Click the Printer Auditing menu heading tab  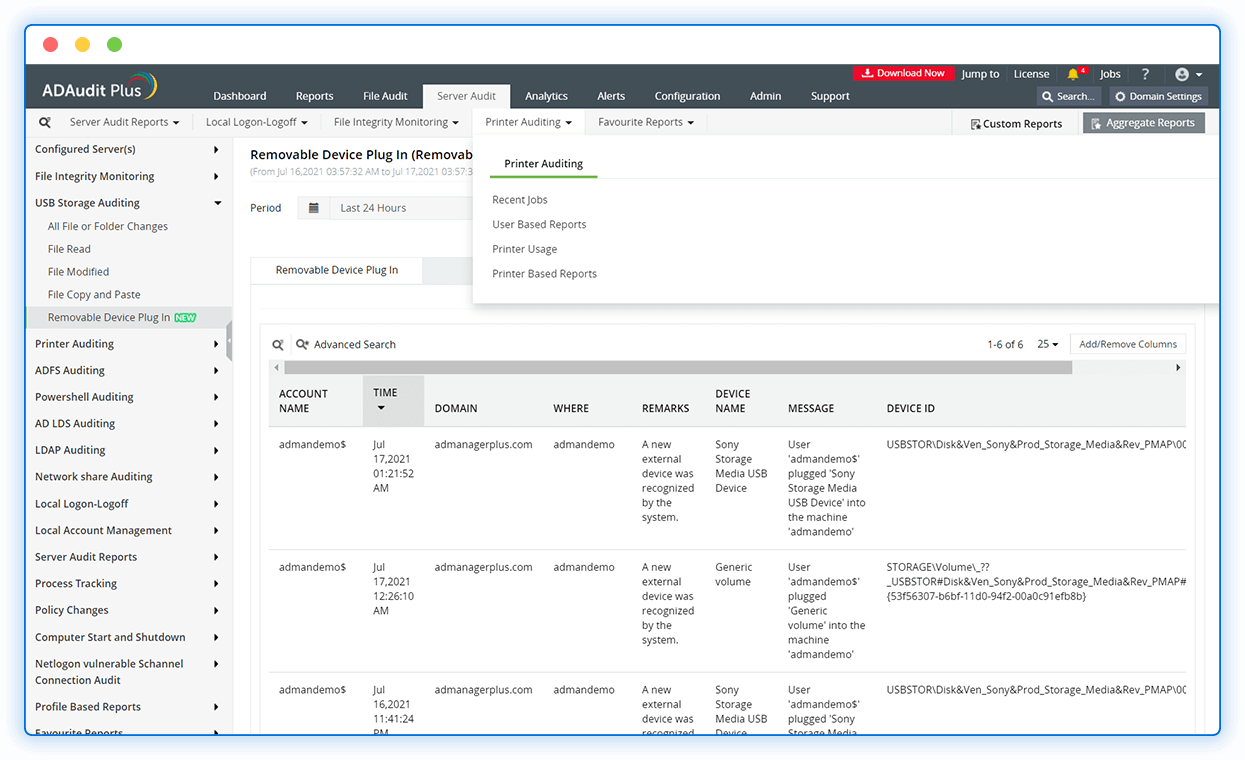click(x=543, y=163)
